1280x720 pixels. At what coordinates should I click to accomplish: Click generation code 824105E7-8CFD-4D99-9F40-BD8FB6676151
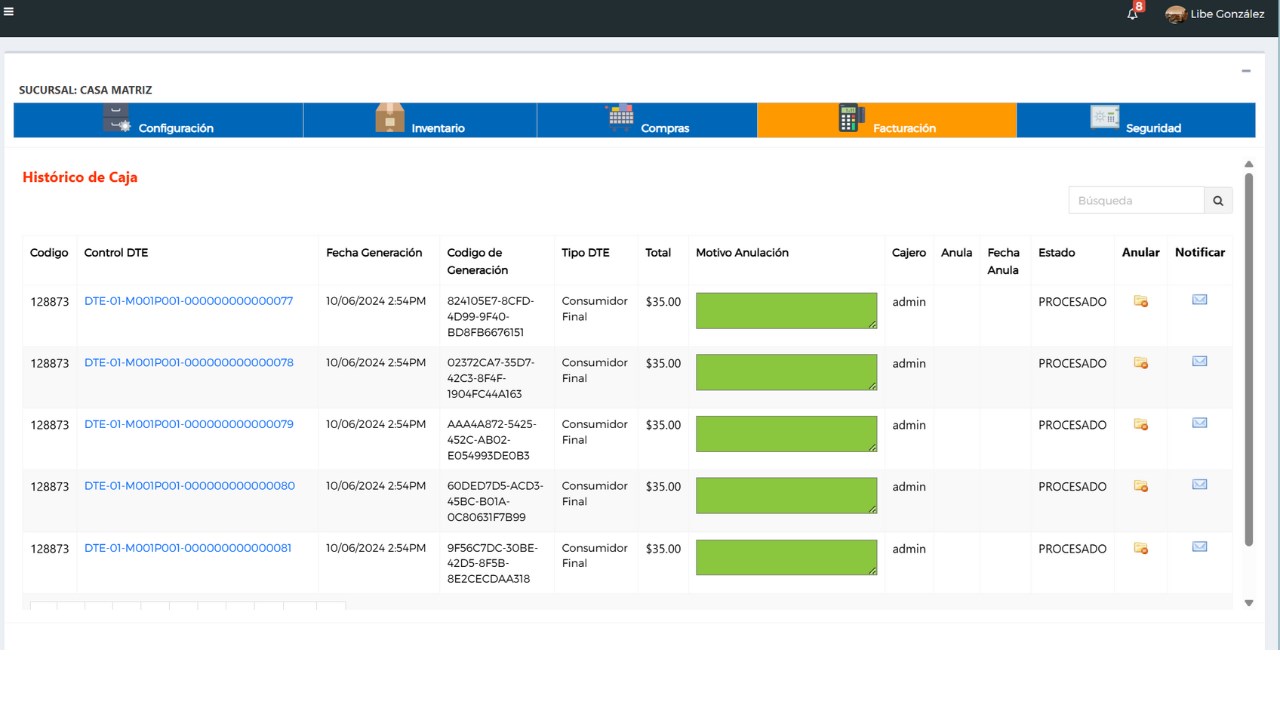tap(491, 316)
